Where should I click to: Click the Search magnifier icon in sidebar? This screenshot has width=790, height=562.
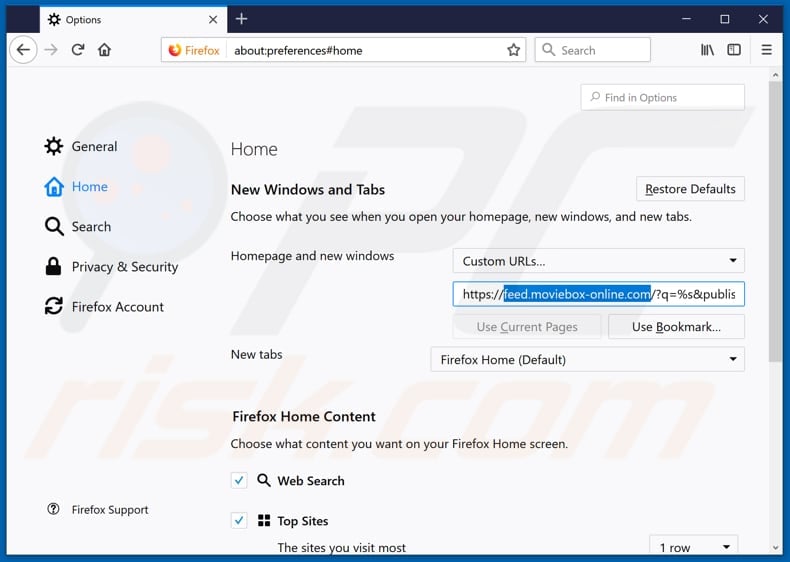tap(53, 226)
